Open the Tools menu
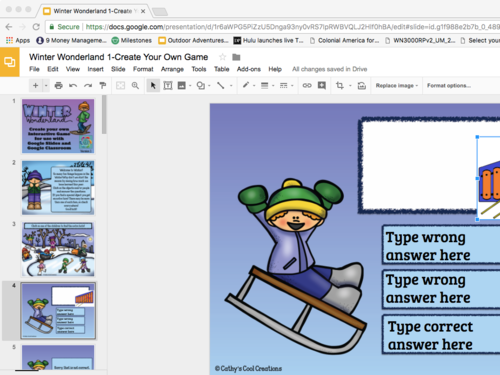This screenshot has height=375, width=500. point(199,69)
